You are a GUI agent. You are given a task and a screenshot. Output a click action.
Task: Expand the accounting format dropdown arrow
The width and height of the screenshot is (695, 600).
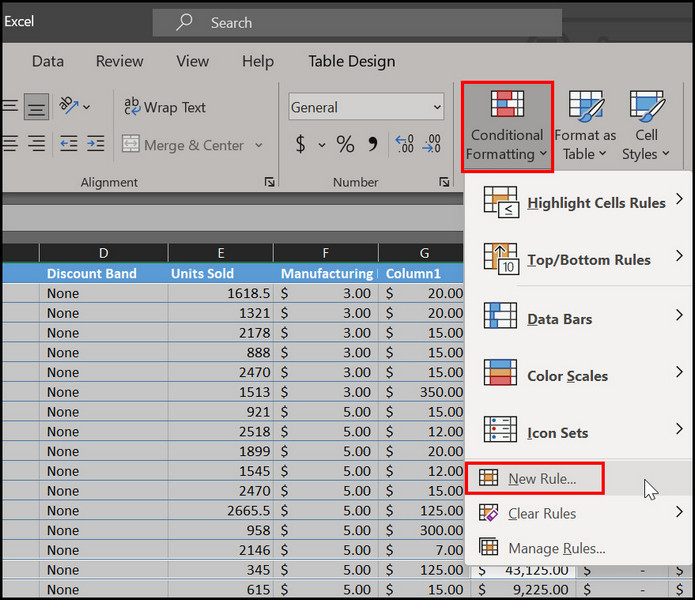[322, 145]
